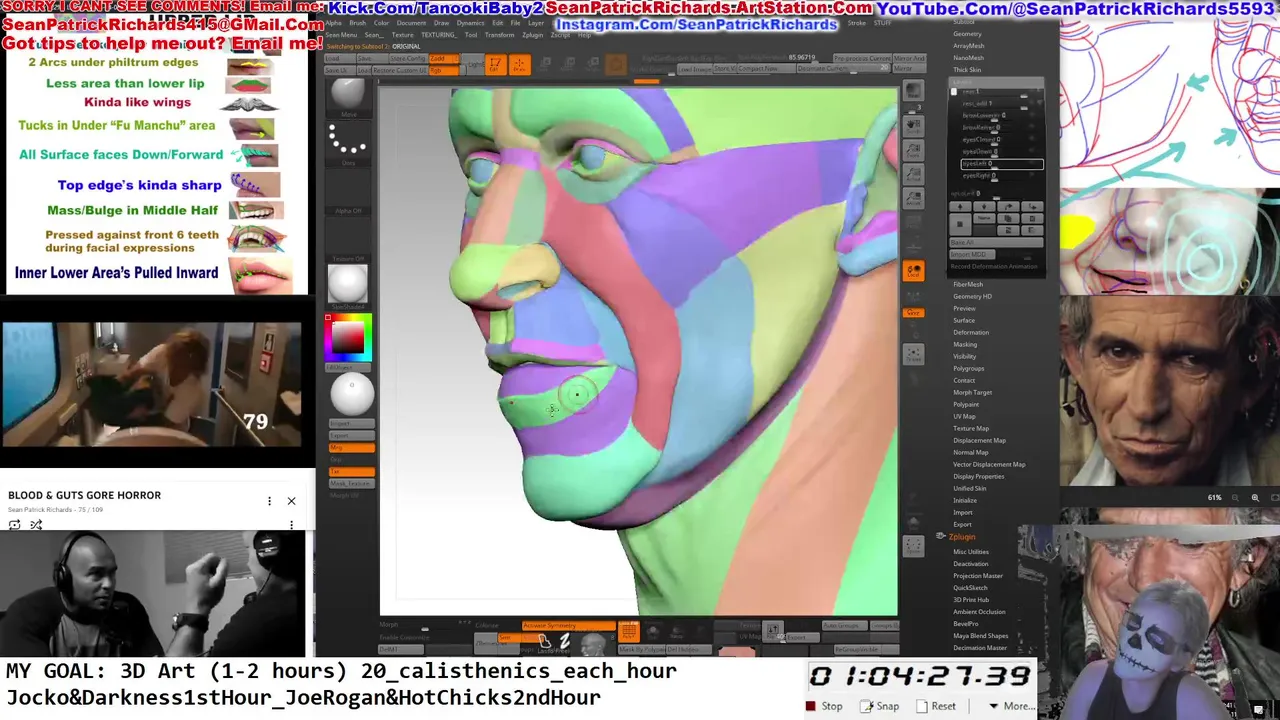Click the white material preview sphere

[351, 395]
